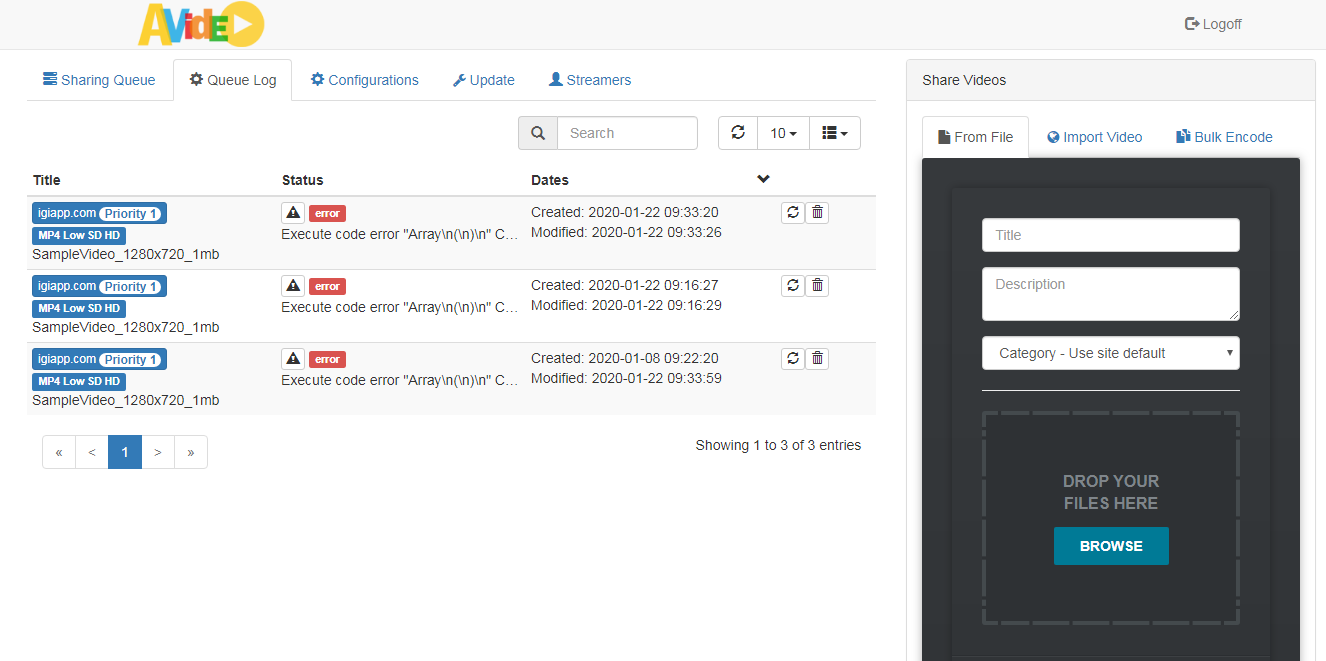Refresh the queue log list

point(738,132)
